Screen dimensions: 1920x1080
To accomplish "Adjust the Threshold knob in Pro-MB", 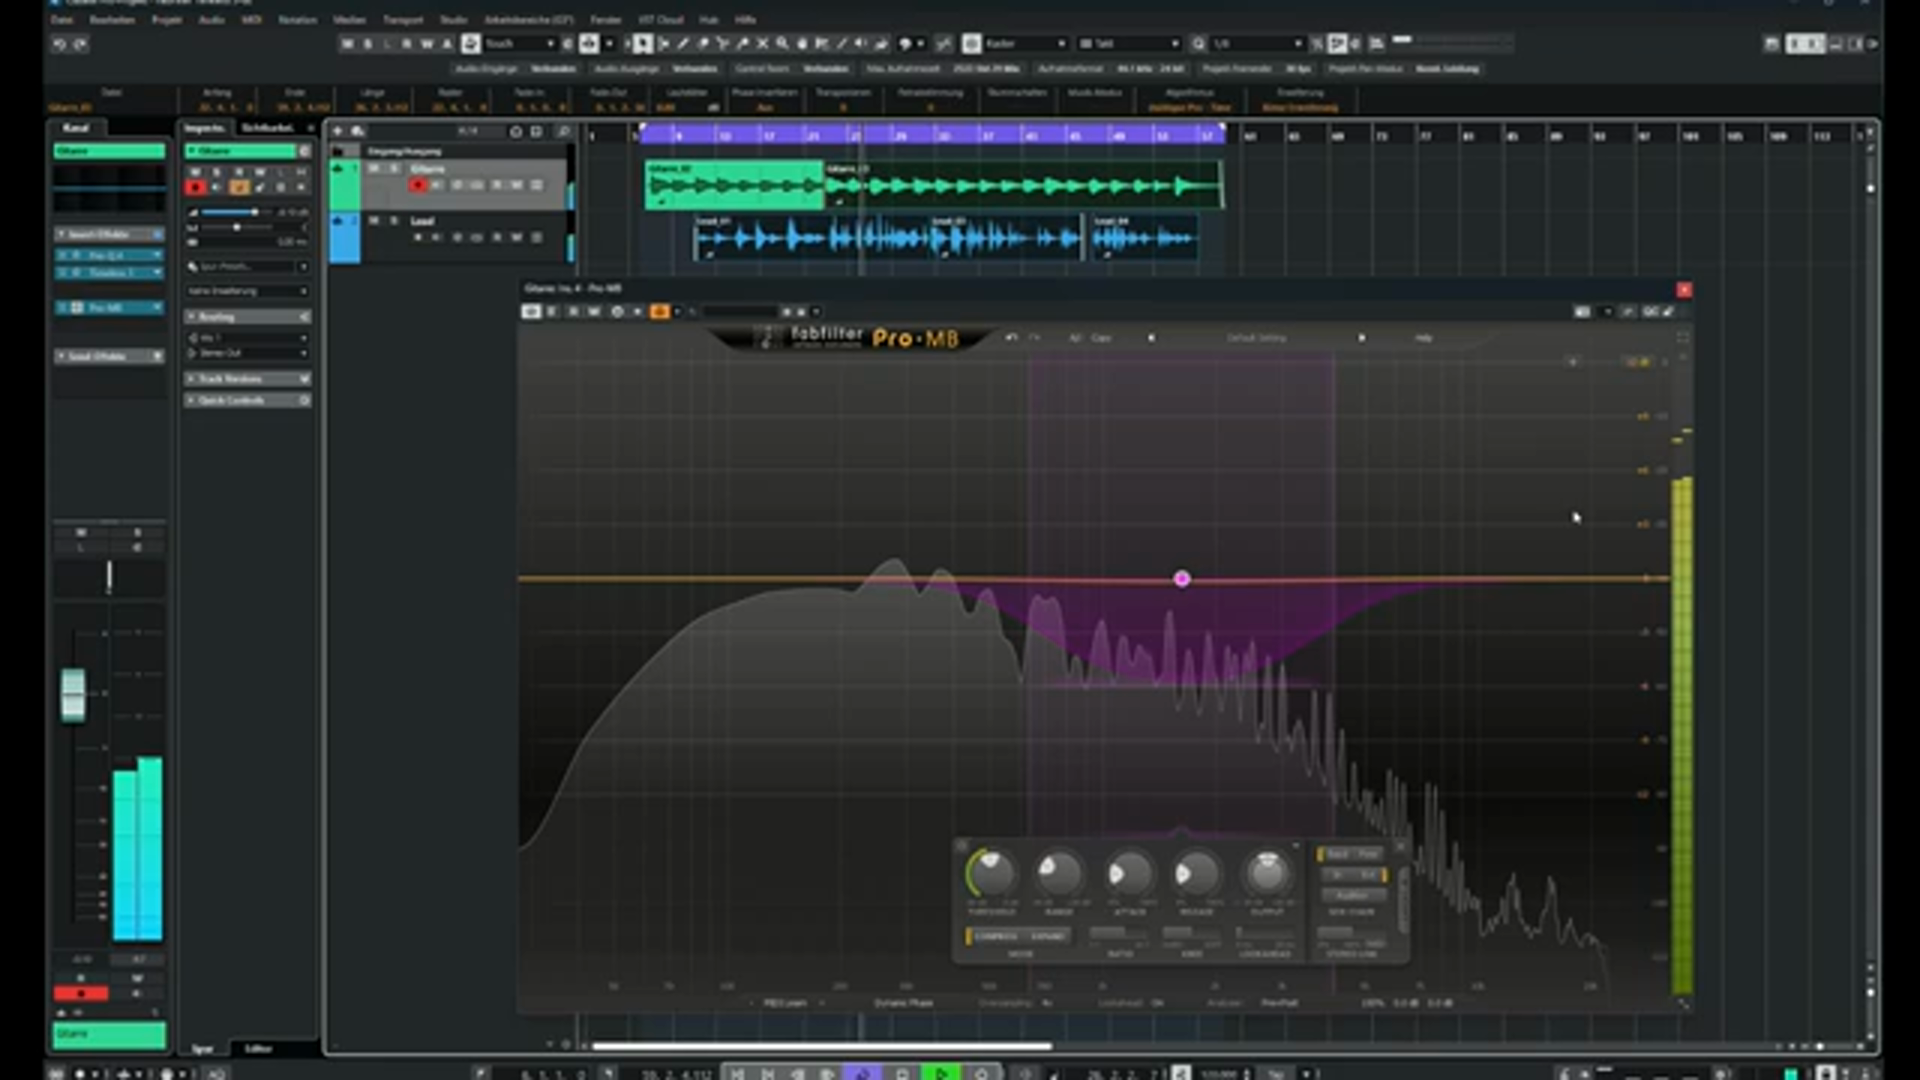I will tap(992, 873).
